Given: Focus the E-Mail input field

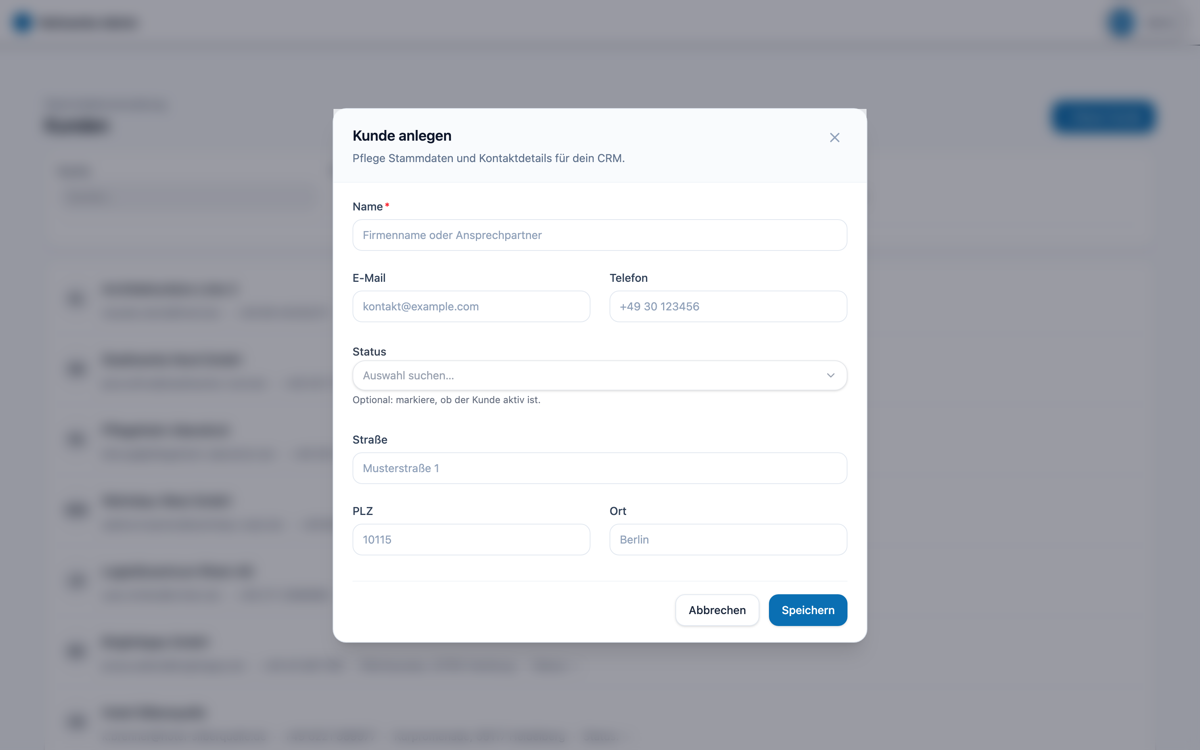Looking at the screenshot, I should [471, 306].
